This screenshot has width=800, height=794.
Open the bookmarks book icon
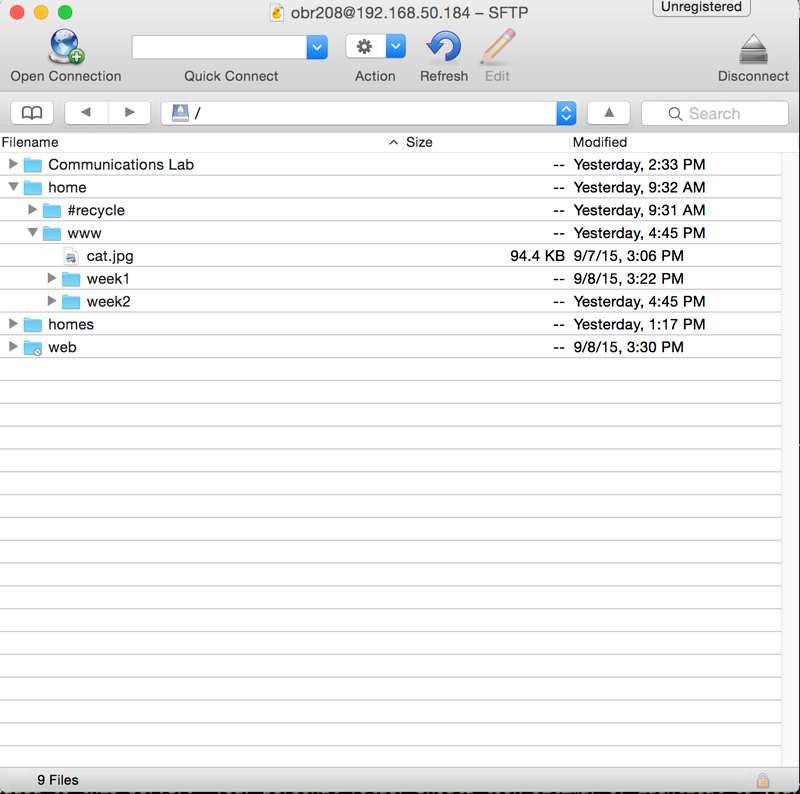tap(32, 113)
